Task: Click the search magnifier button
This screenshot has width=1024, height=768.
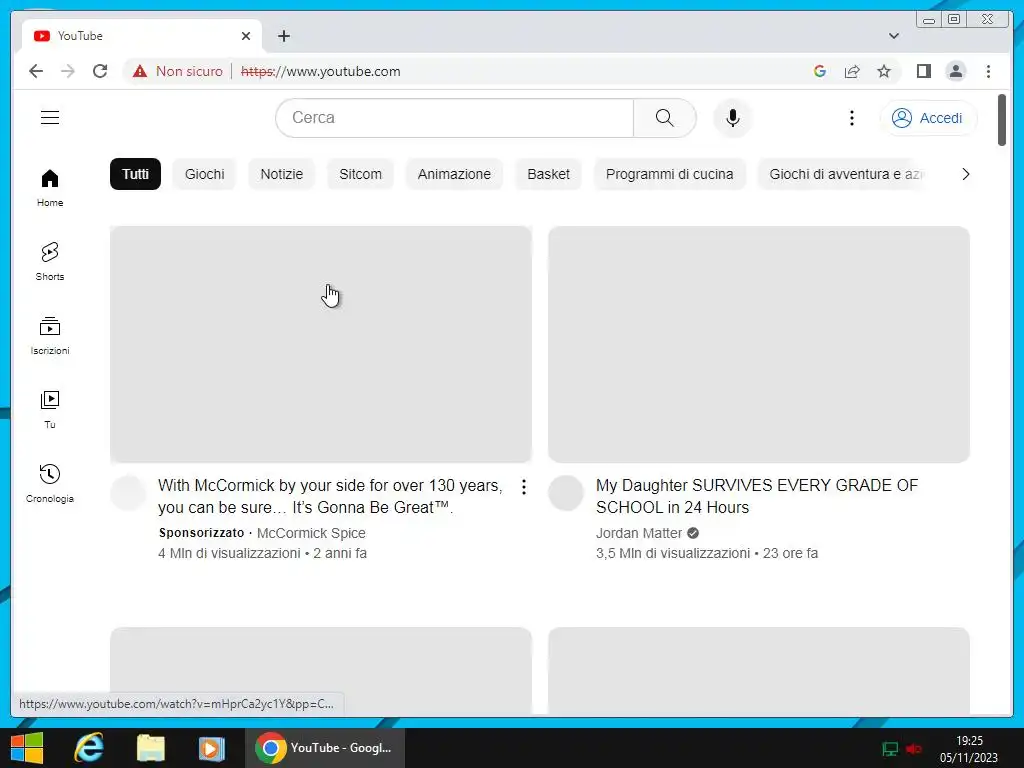Action: point(664,118)
